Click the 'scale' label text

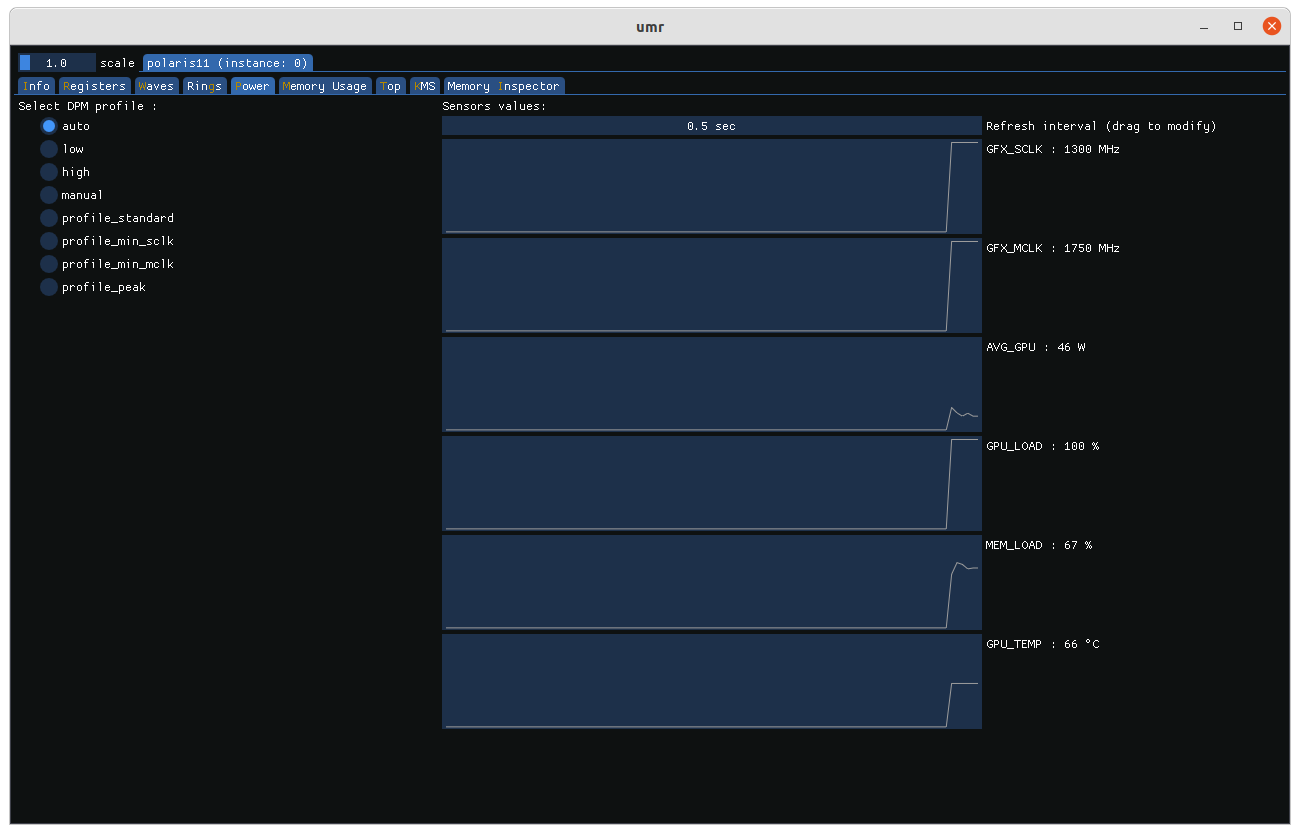pyautogui.click(x=117, y=63)
